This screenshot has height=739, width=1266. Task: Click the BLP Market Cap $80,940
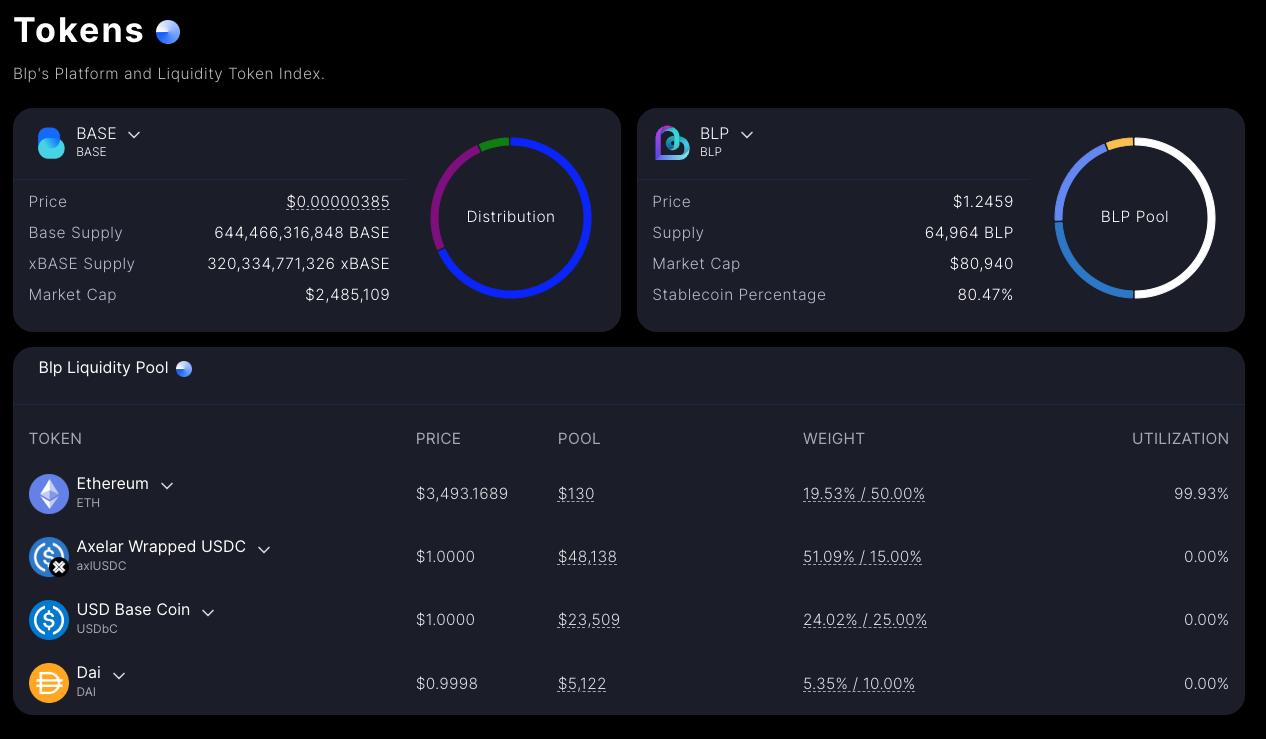pos(982,264)
